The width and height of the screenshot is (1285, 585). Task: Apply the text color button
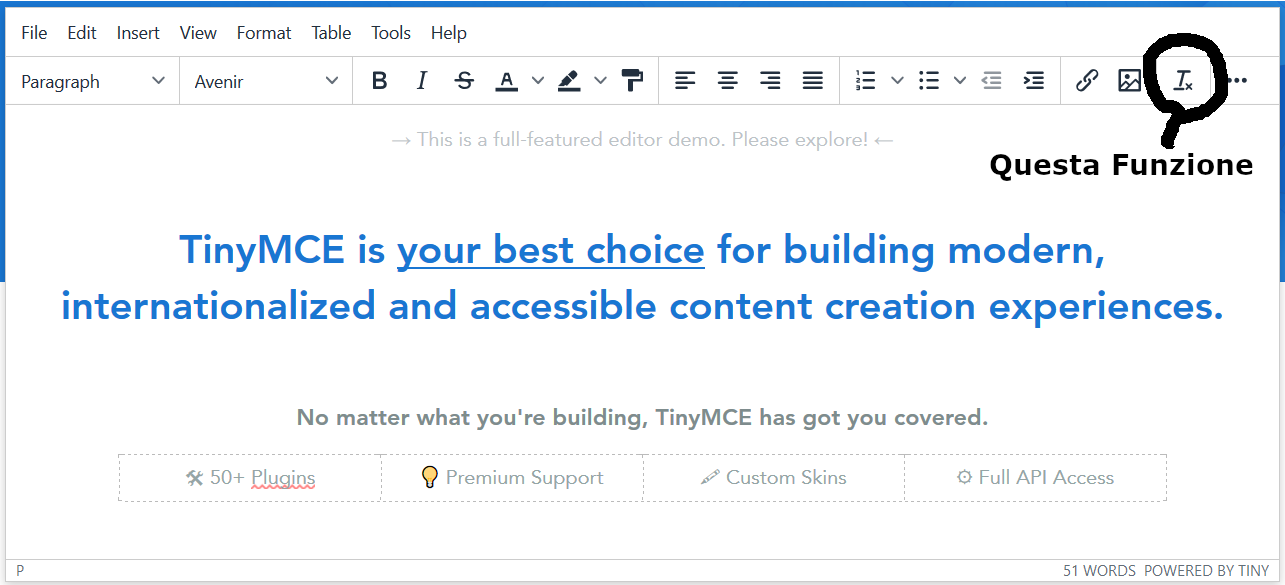pos(507,81)
